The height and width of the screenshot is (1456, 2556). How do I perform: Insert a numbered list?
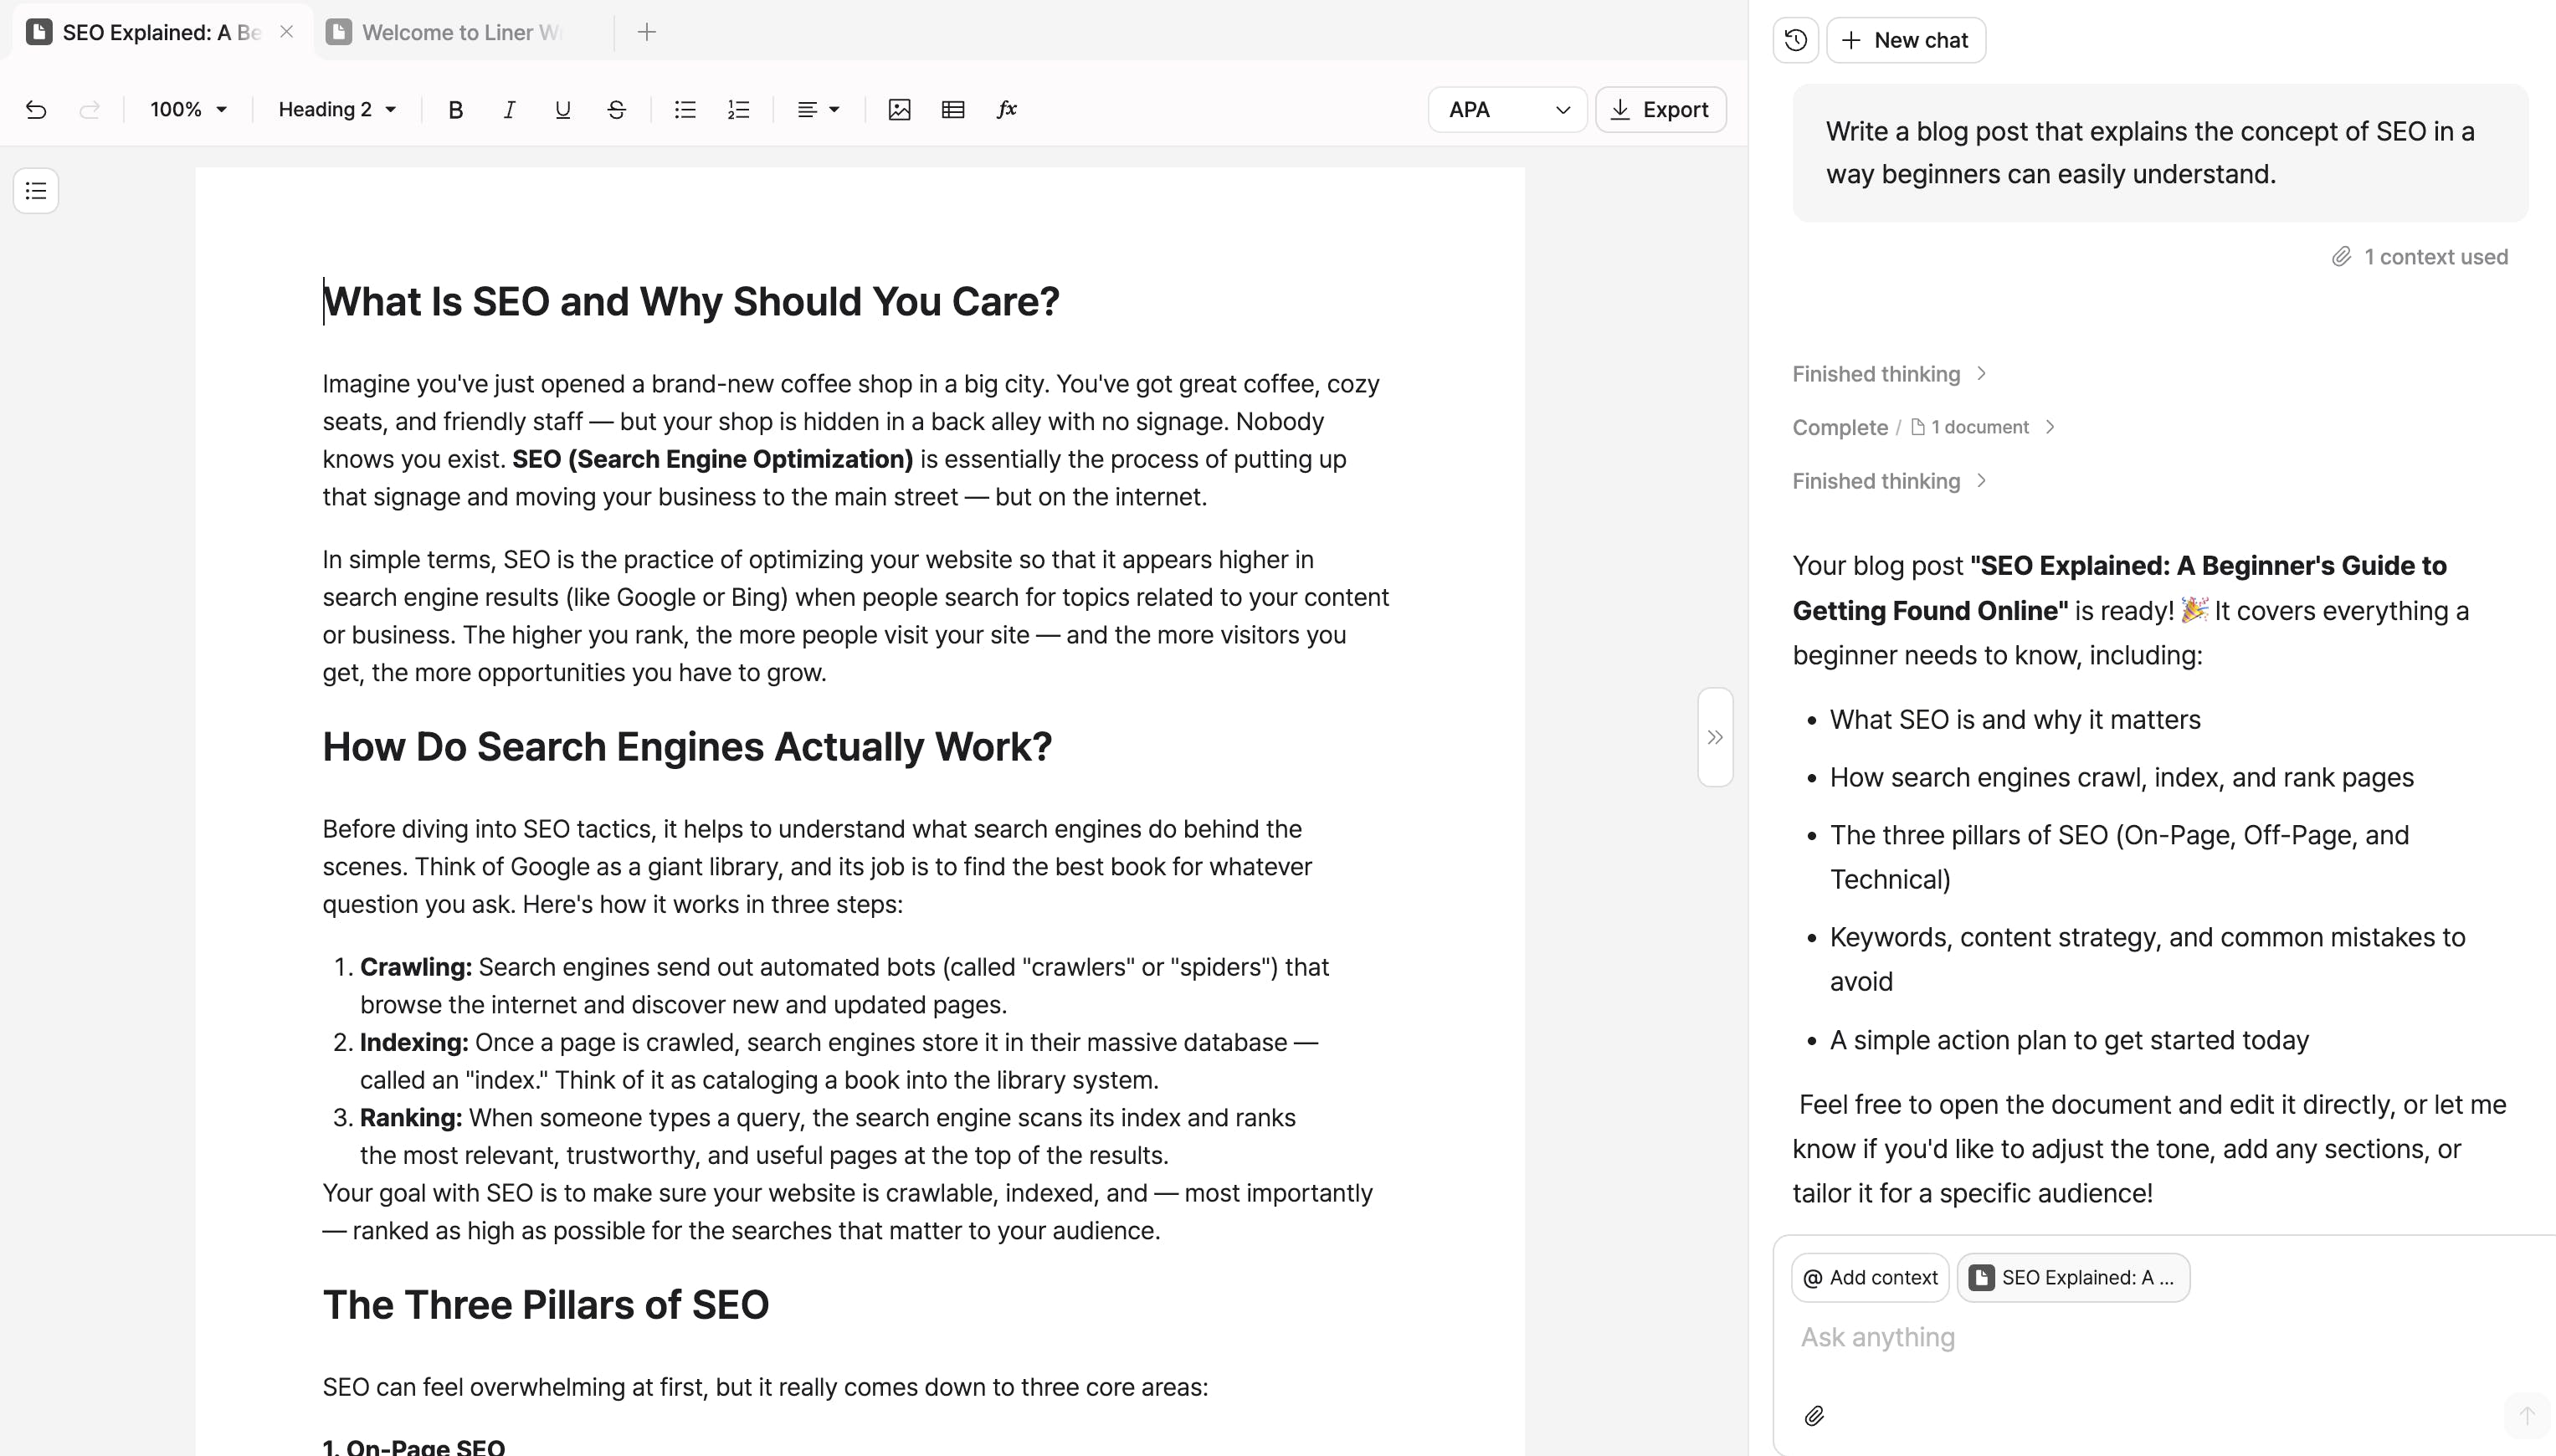(738, 110)
